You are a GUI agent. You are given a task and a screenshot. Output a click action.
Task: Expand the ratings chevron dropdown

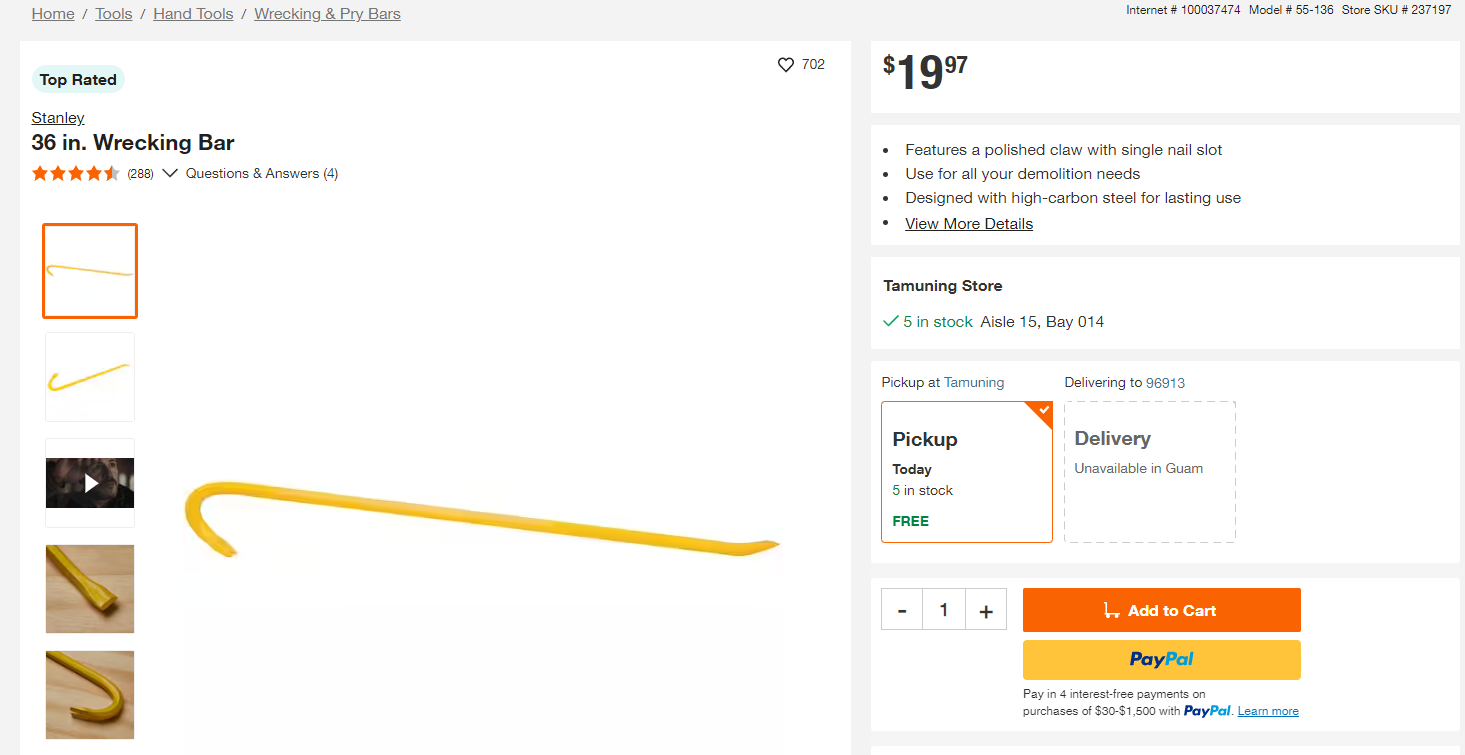[170, 173]
